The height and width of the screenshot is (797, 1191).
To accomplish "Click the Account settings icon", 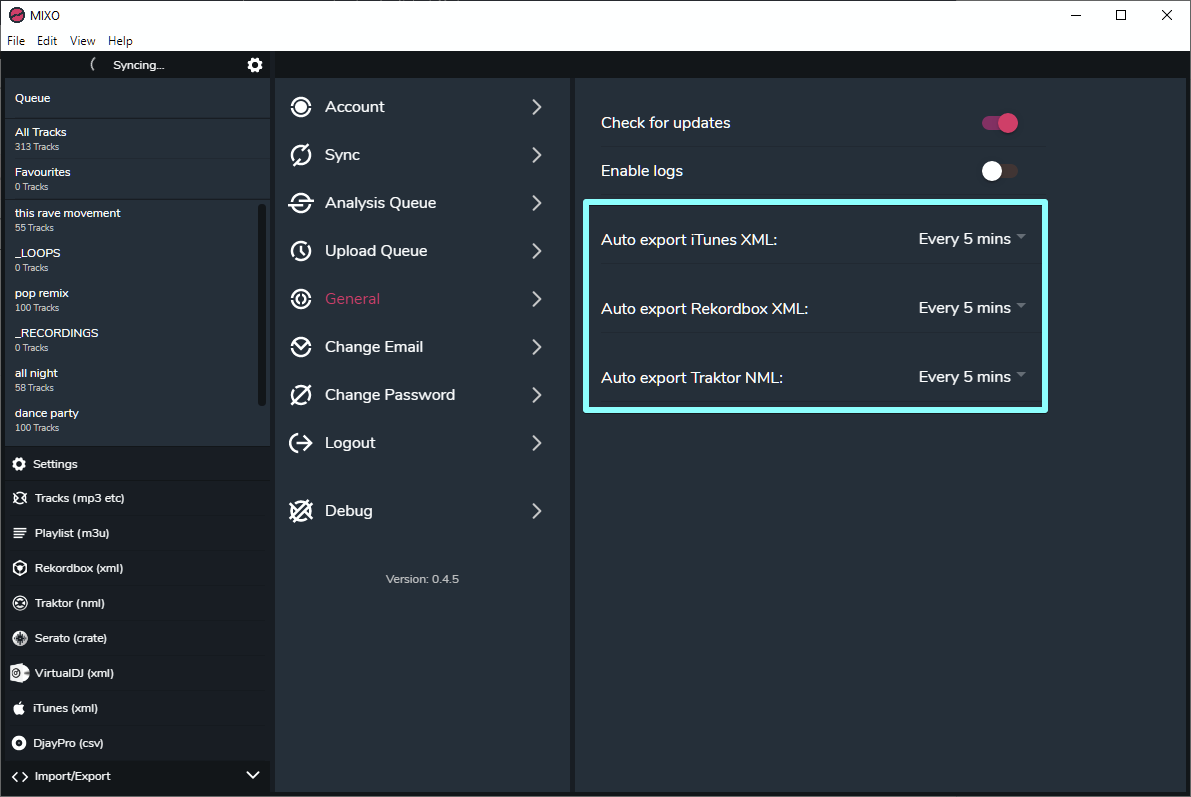I will click(x=301, y=107).
